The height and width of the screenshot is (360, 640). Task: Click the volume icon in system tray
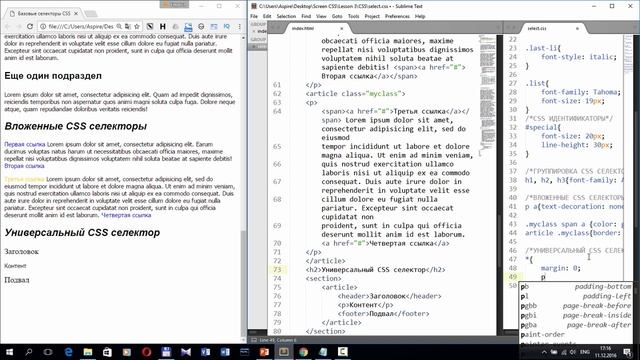click(573, 352)
